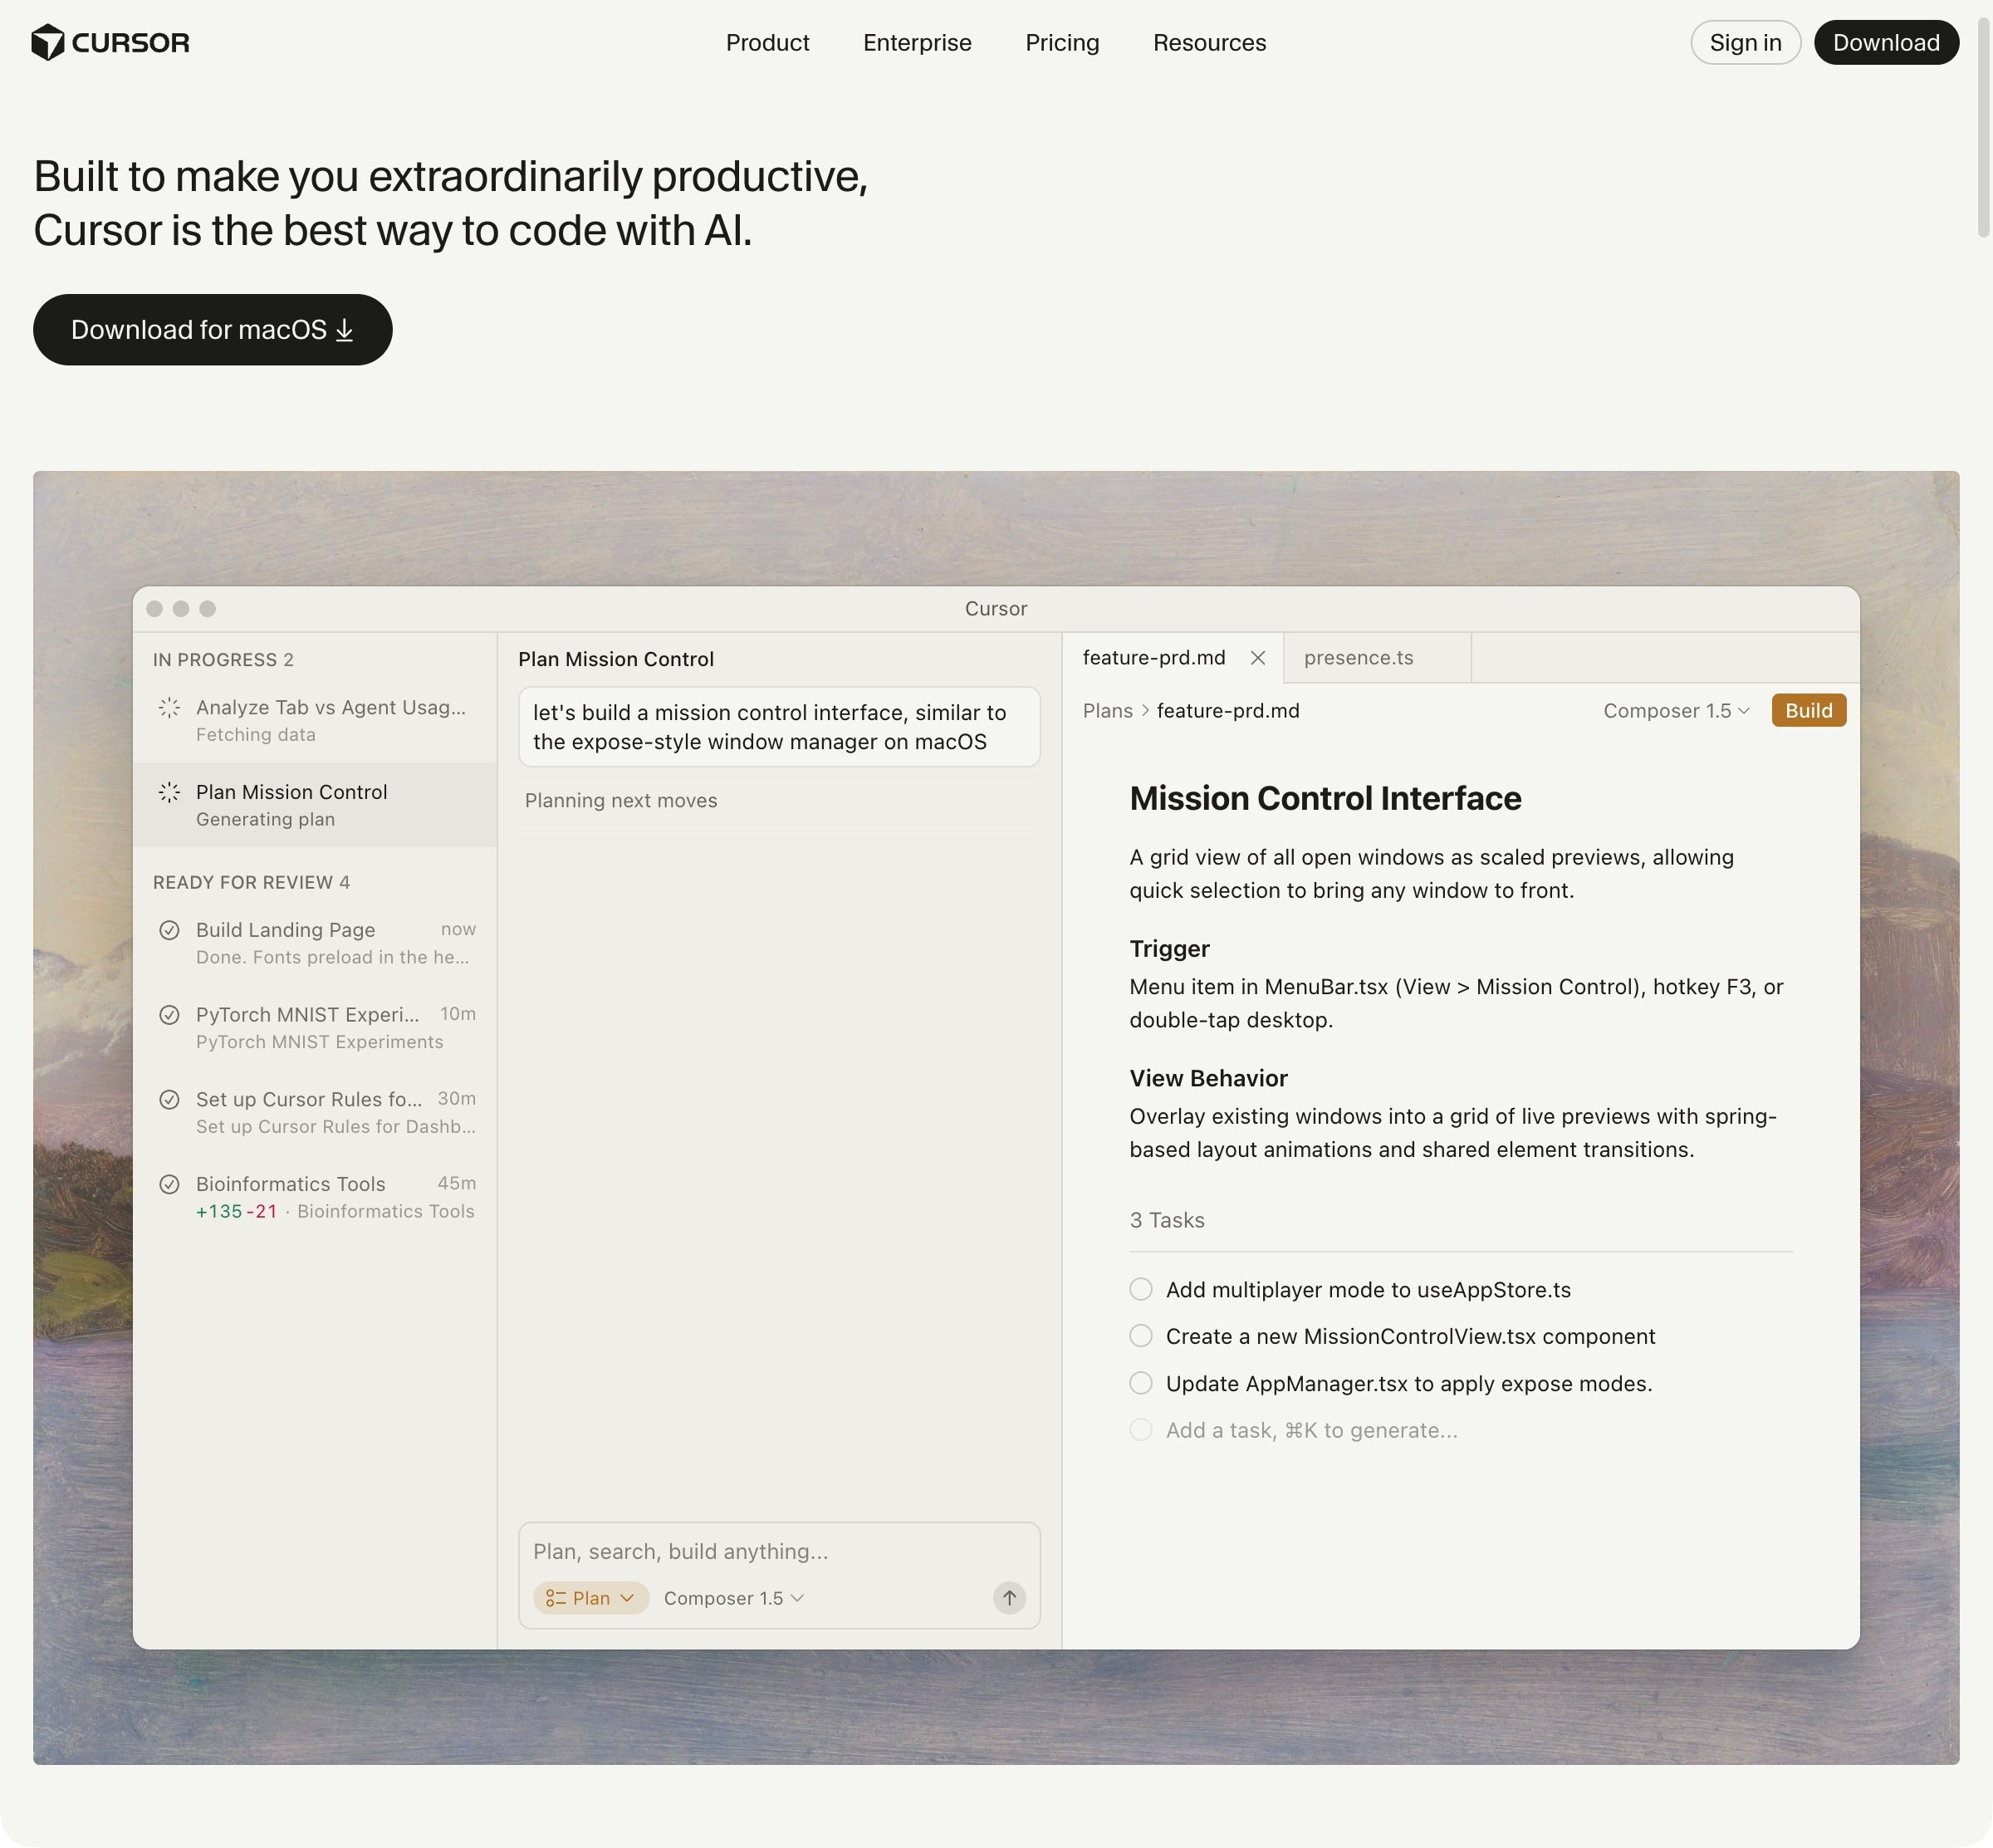
Task: Click the orange Build button
Action: click(1808, 711)
